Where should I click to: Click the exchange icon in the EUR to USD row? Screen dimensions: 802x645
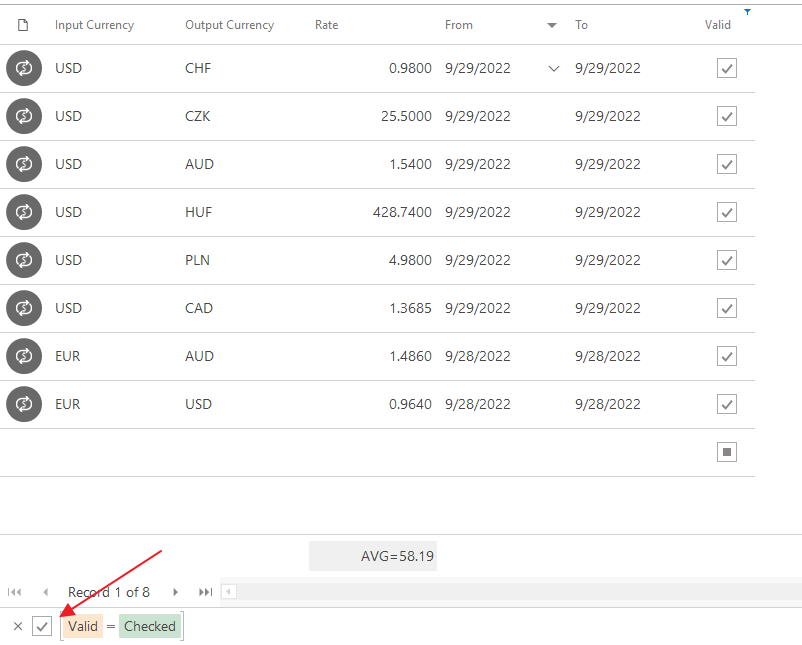(24, 405)
